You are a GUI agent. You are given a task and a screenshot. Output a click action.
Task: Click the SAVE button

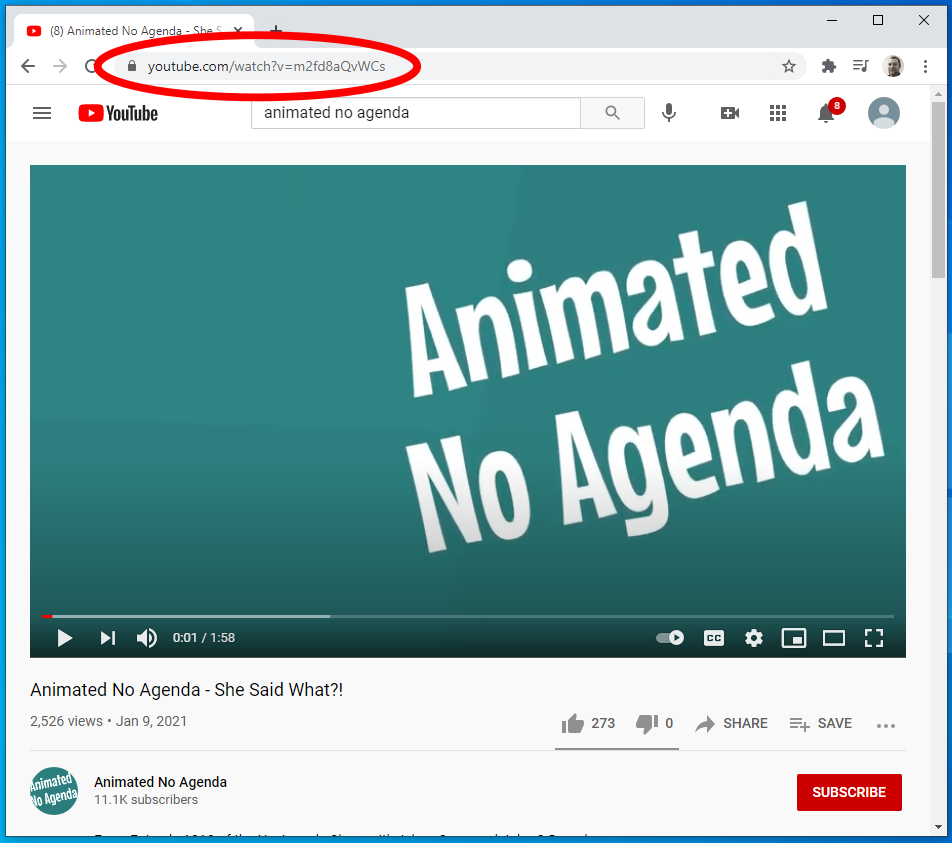820,723
